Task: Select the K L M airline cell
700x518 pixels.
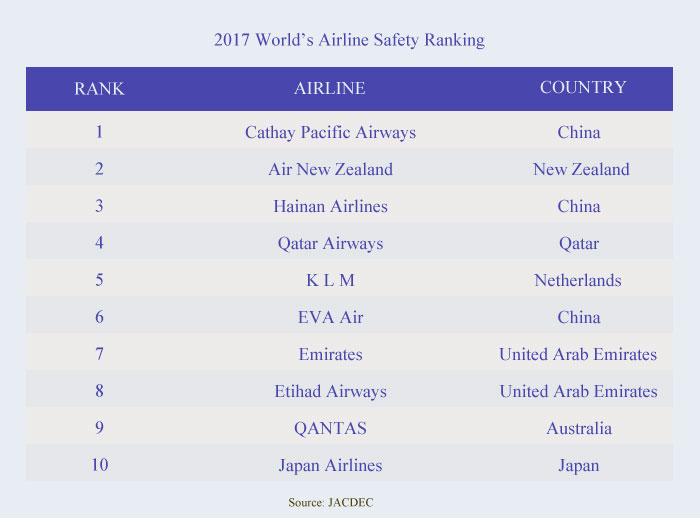Action: pyautogui.click(x=330, y=280)
